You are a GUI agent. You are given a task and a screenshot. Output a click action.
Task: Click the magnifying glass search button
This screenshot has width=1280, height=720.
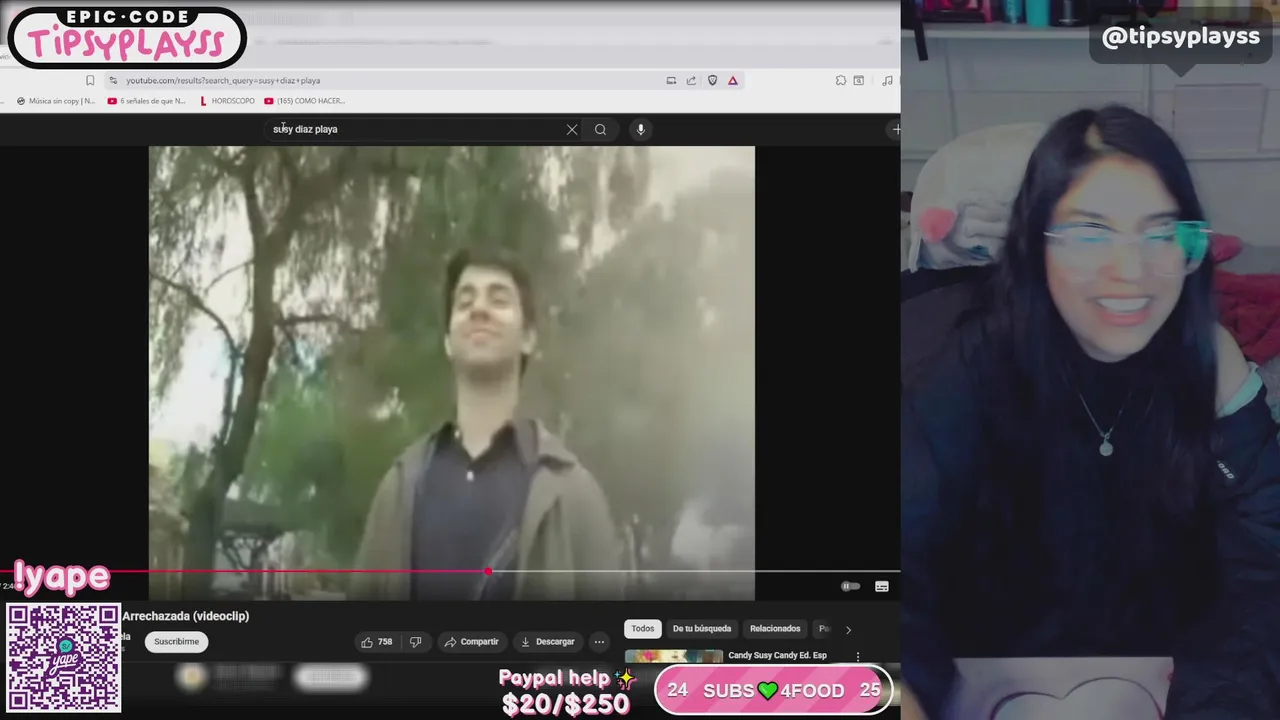600,129
